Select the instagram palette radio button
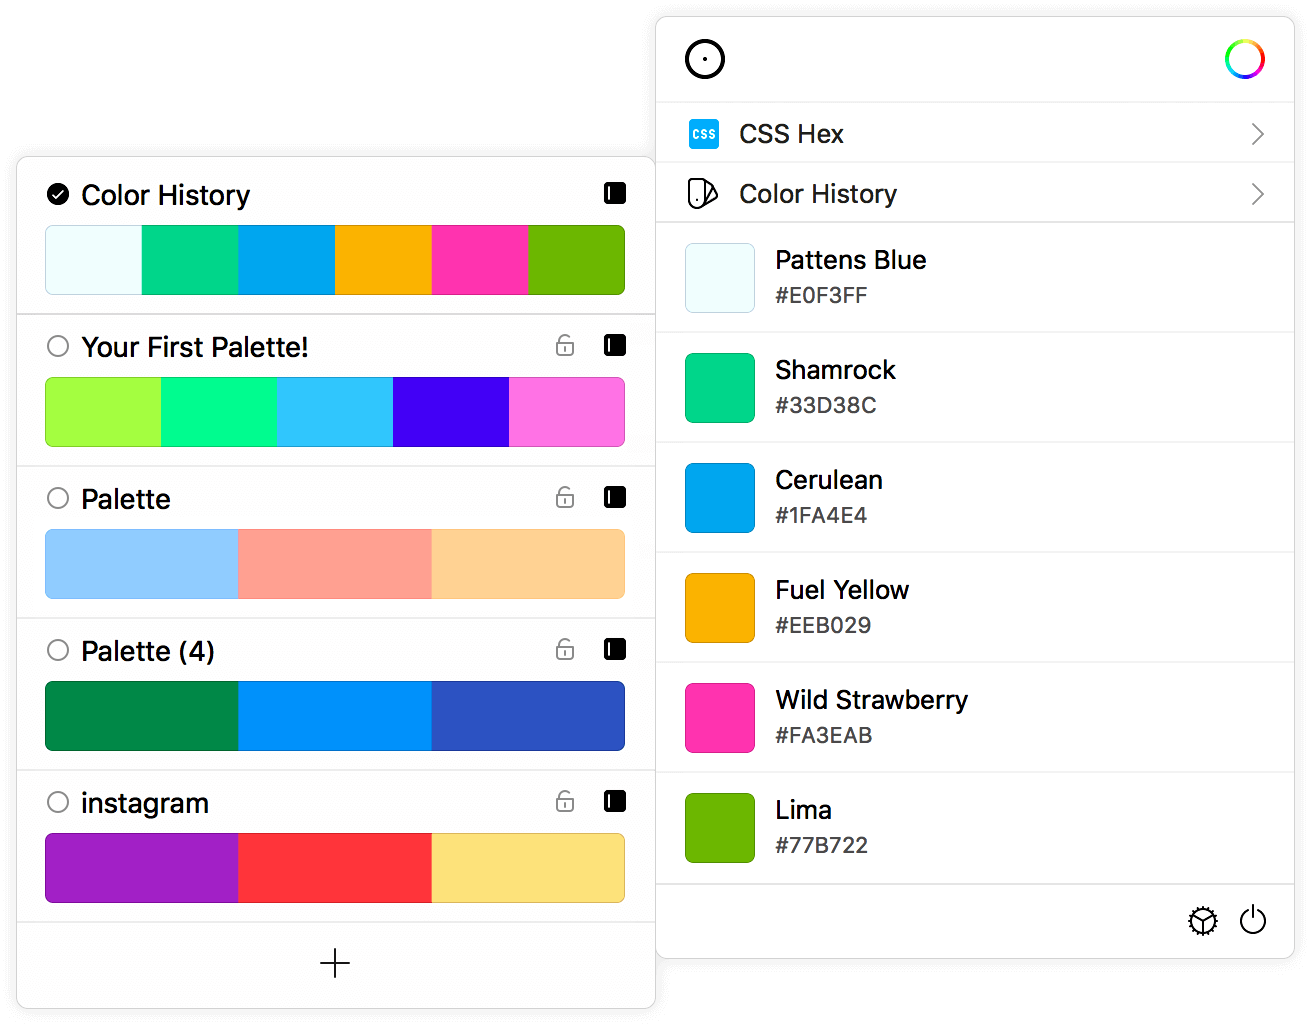The width and height of the screenshot is (1310, 1024). tap(58, 802)
